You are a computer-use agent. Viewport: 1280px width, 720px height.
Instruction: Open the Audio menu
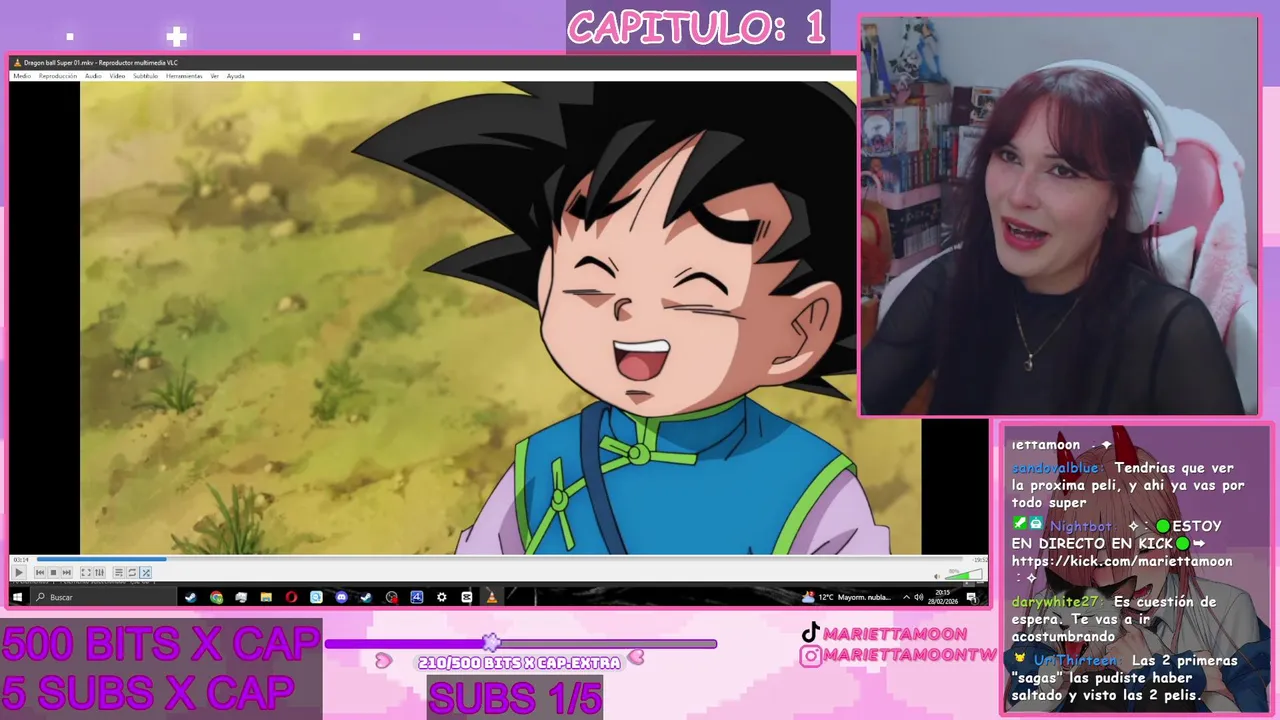click(x=93, y=76)
